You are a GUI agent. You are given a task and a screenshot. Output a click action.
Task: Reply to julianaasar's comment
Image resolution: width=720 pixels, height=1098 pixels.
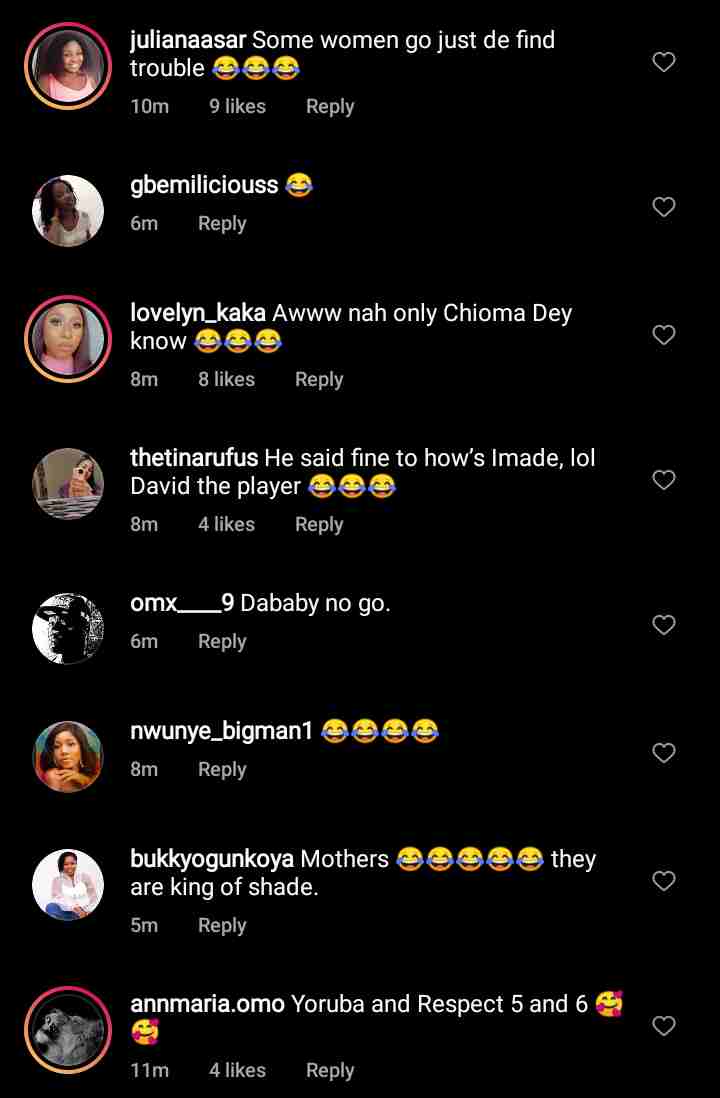tap(330, 107)
